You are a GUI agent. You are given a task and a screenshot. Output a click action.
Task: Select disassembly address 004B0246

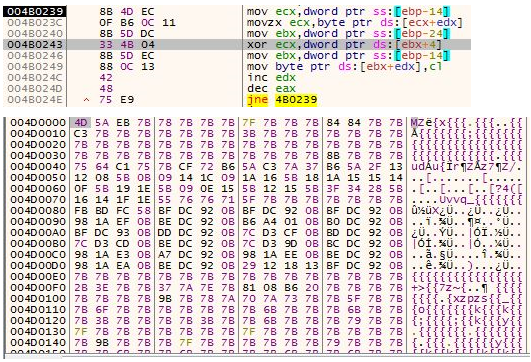35,56
